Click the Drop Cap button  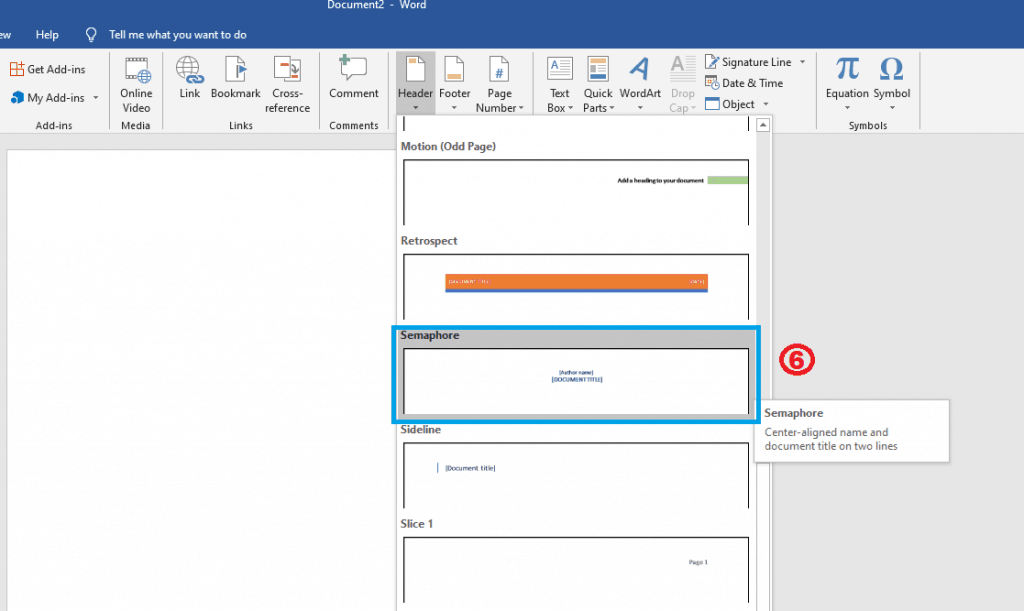tap(682, 85)
